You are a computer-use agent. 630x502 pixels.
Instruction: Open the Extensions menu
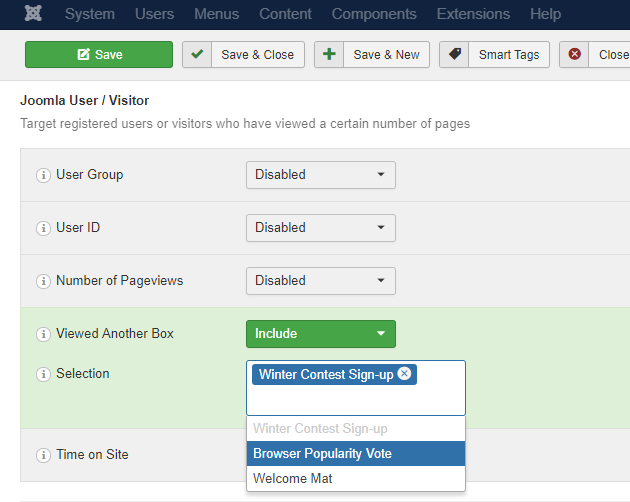(473, 14)
